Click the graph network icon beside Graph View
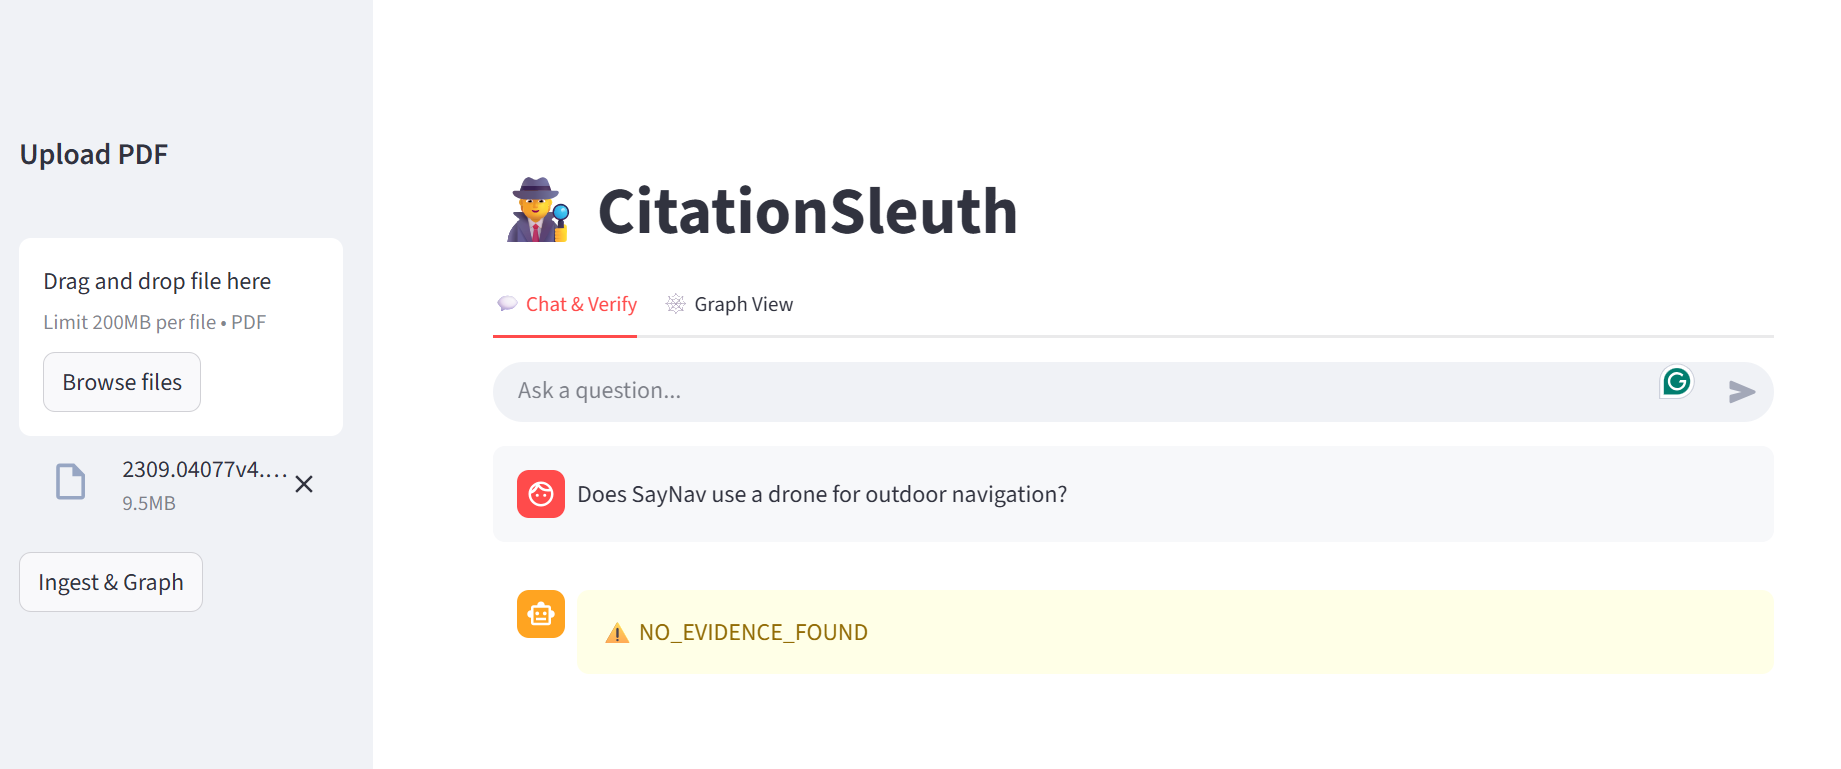 [x=675, y=303]
